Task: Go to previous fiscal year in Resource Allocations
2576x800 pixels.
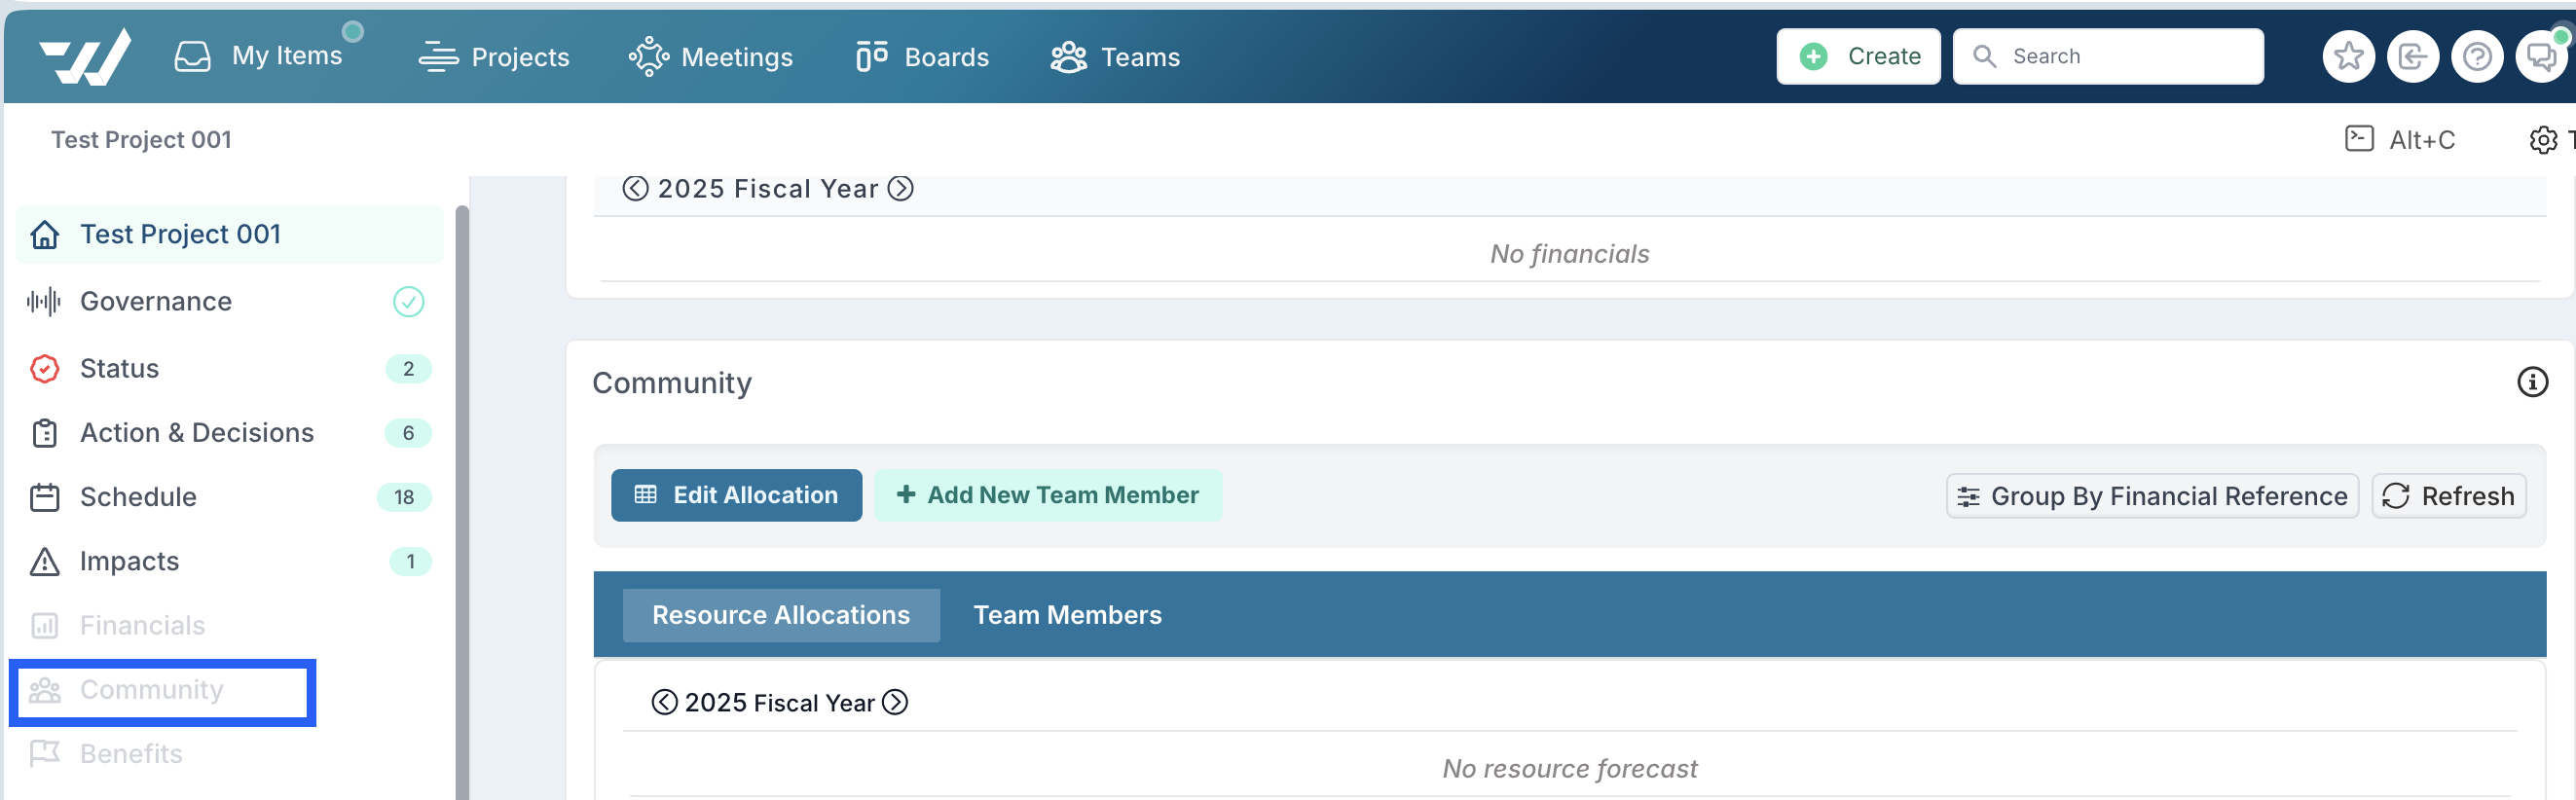Action: pos(664,702)
